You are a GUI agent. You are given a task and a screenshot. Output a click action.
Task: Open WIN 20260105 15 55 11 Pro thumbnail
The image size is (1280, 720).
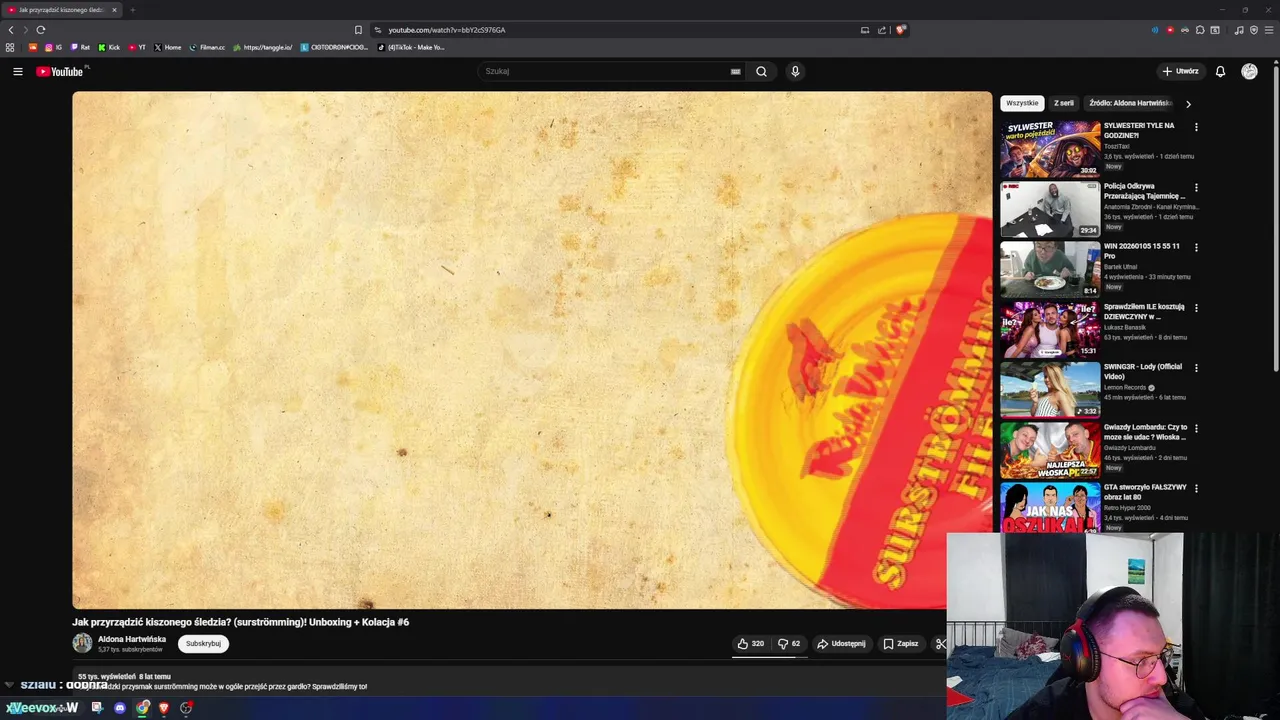pyautogui.click(x=1050, y=269)
